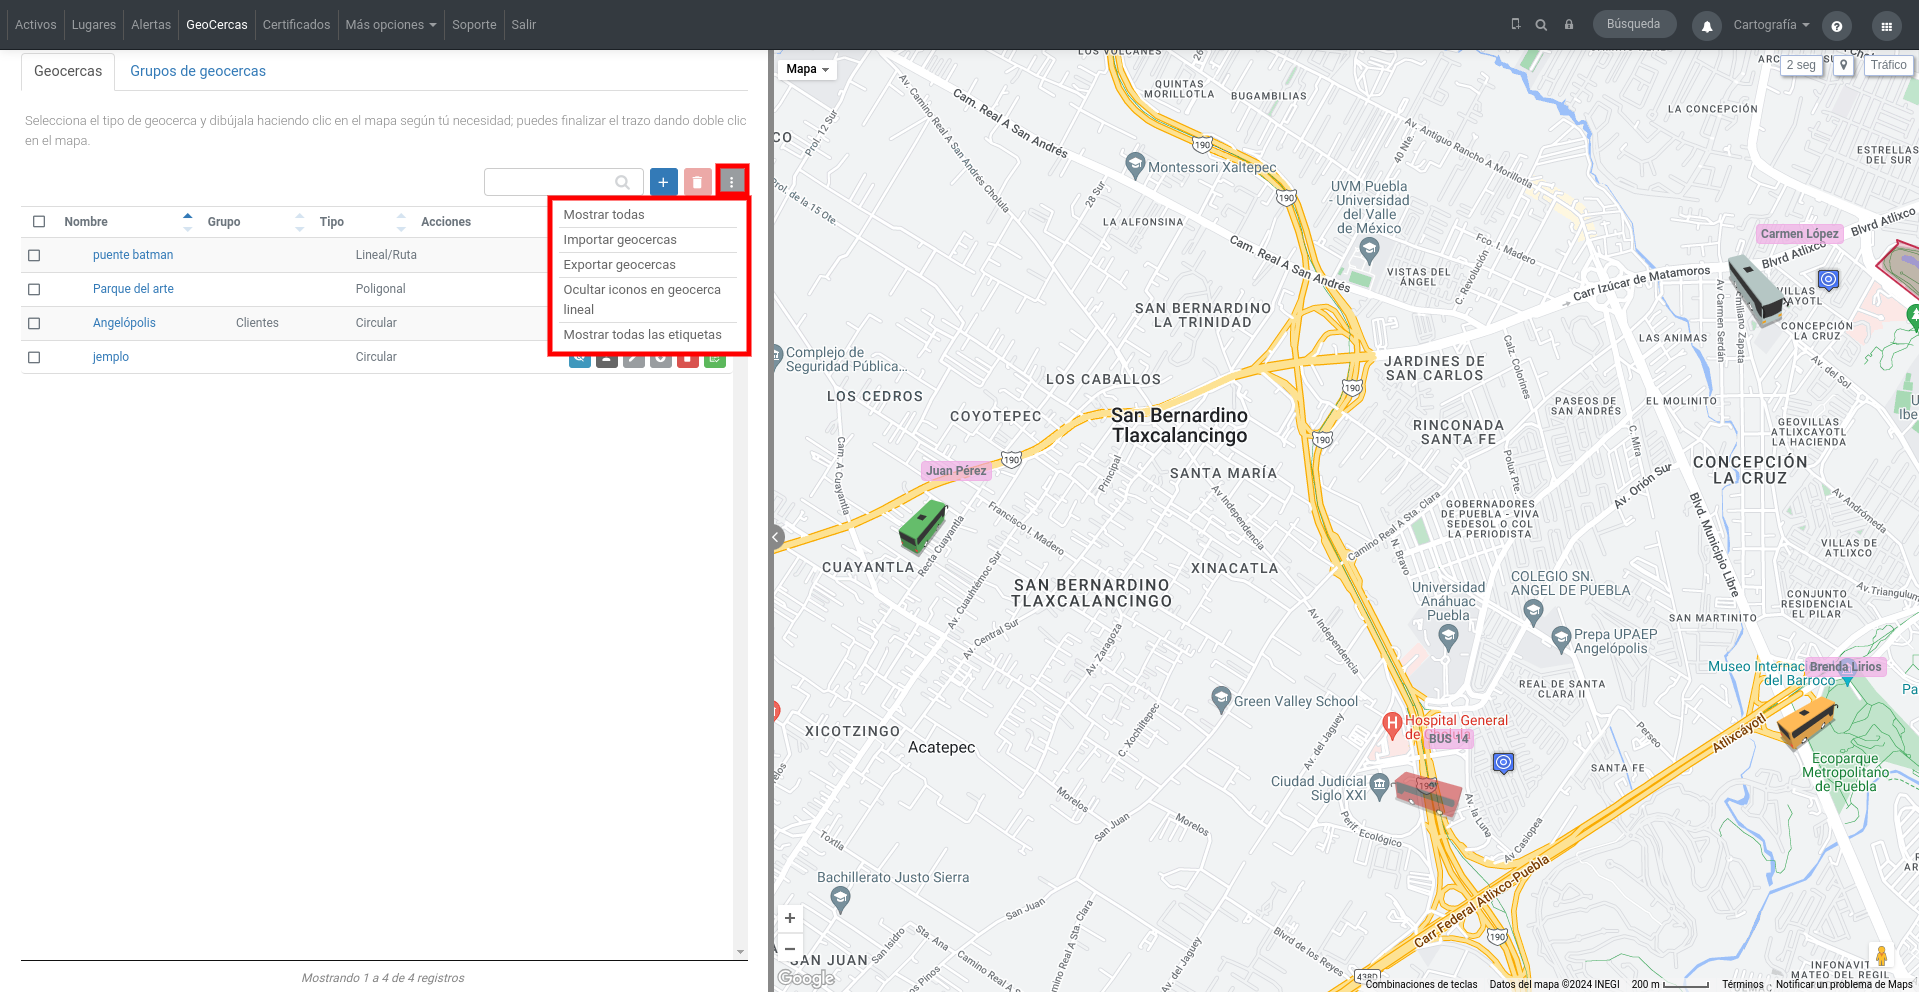Image resolution: width=1919 pixels, height=992 pixels.
Task: Open the Alertas menu
Action: [151, 25]
